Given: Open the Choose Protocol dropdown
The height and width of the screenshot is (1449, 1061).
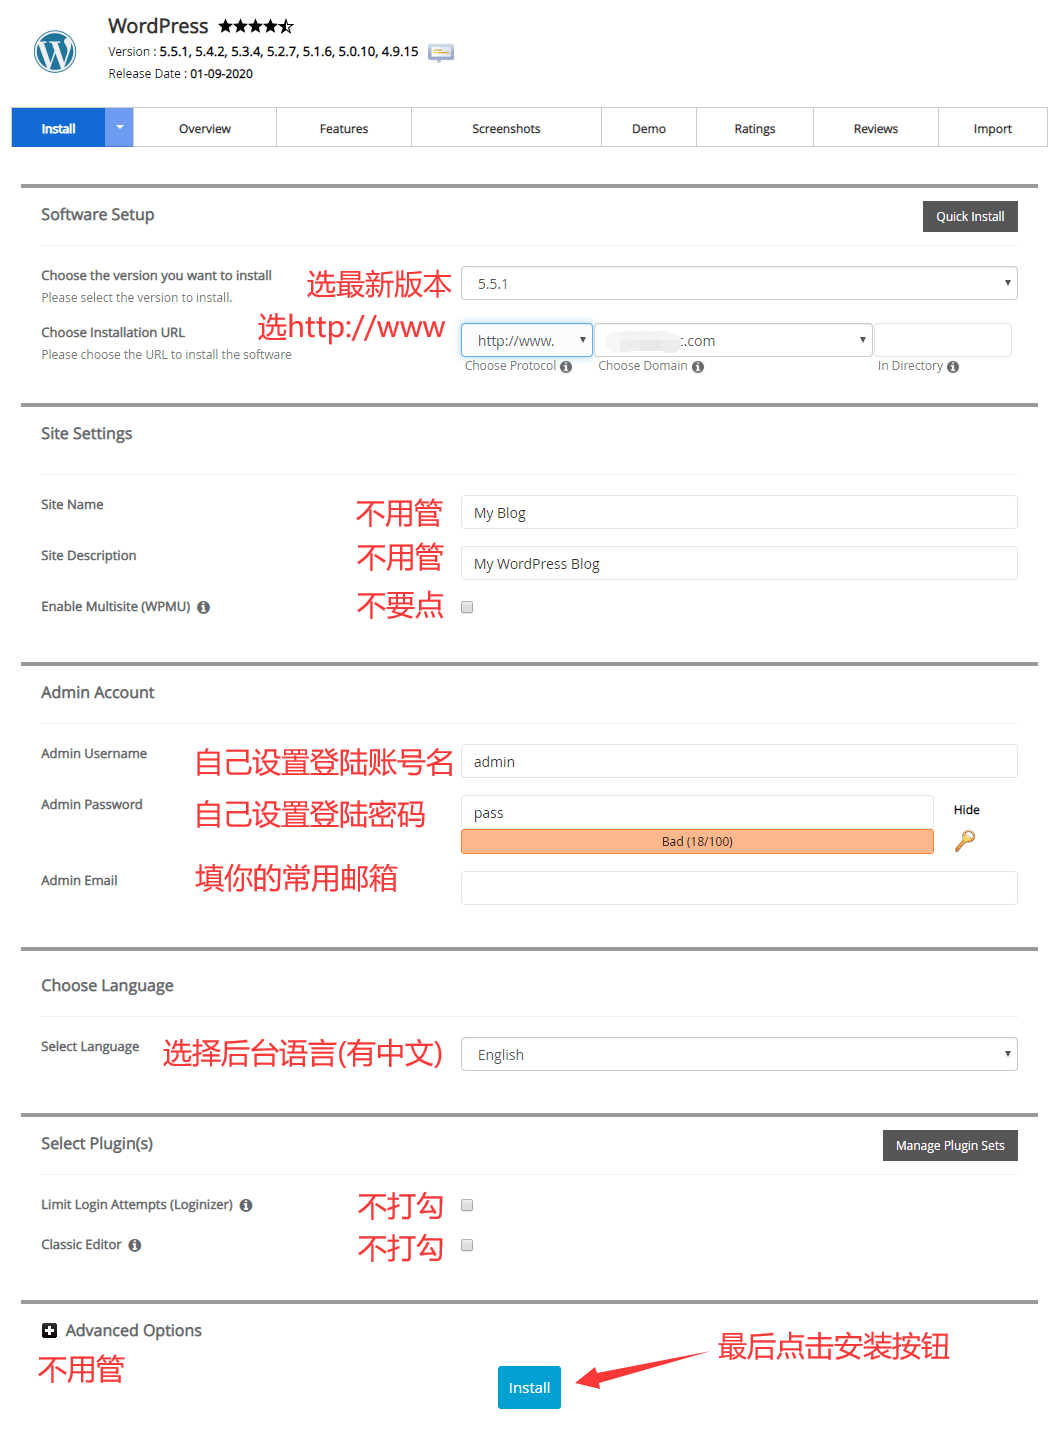Looking at the screenshot, I should 526,341.
